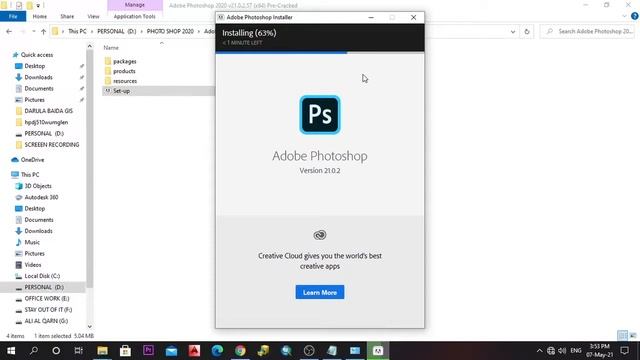Image resolution: width=640 pixels, height=360 pixels.
Task: Open the packages folder
Action: 124,61
